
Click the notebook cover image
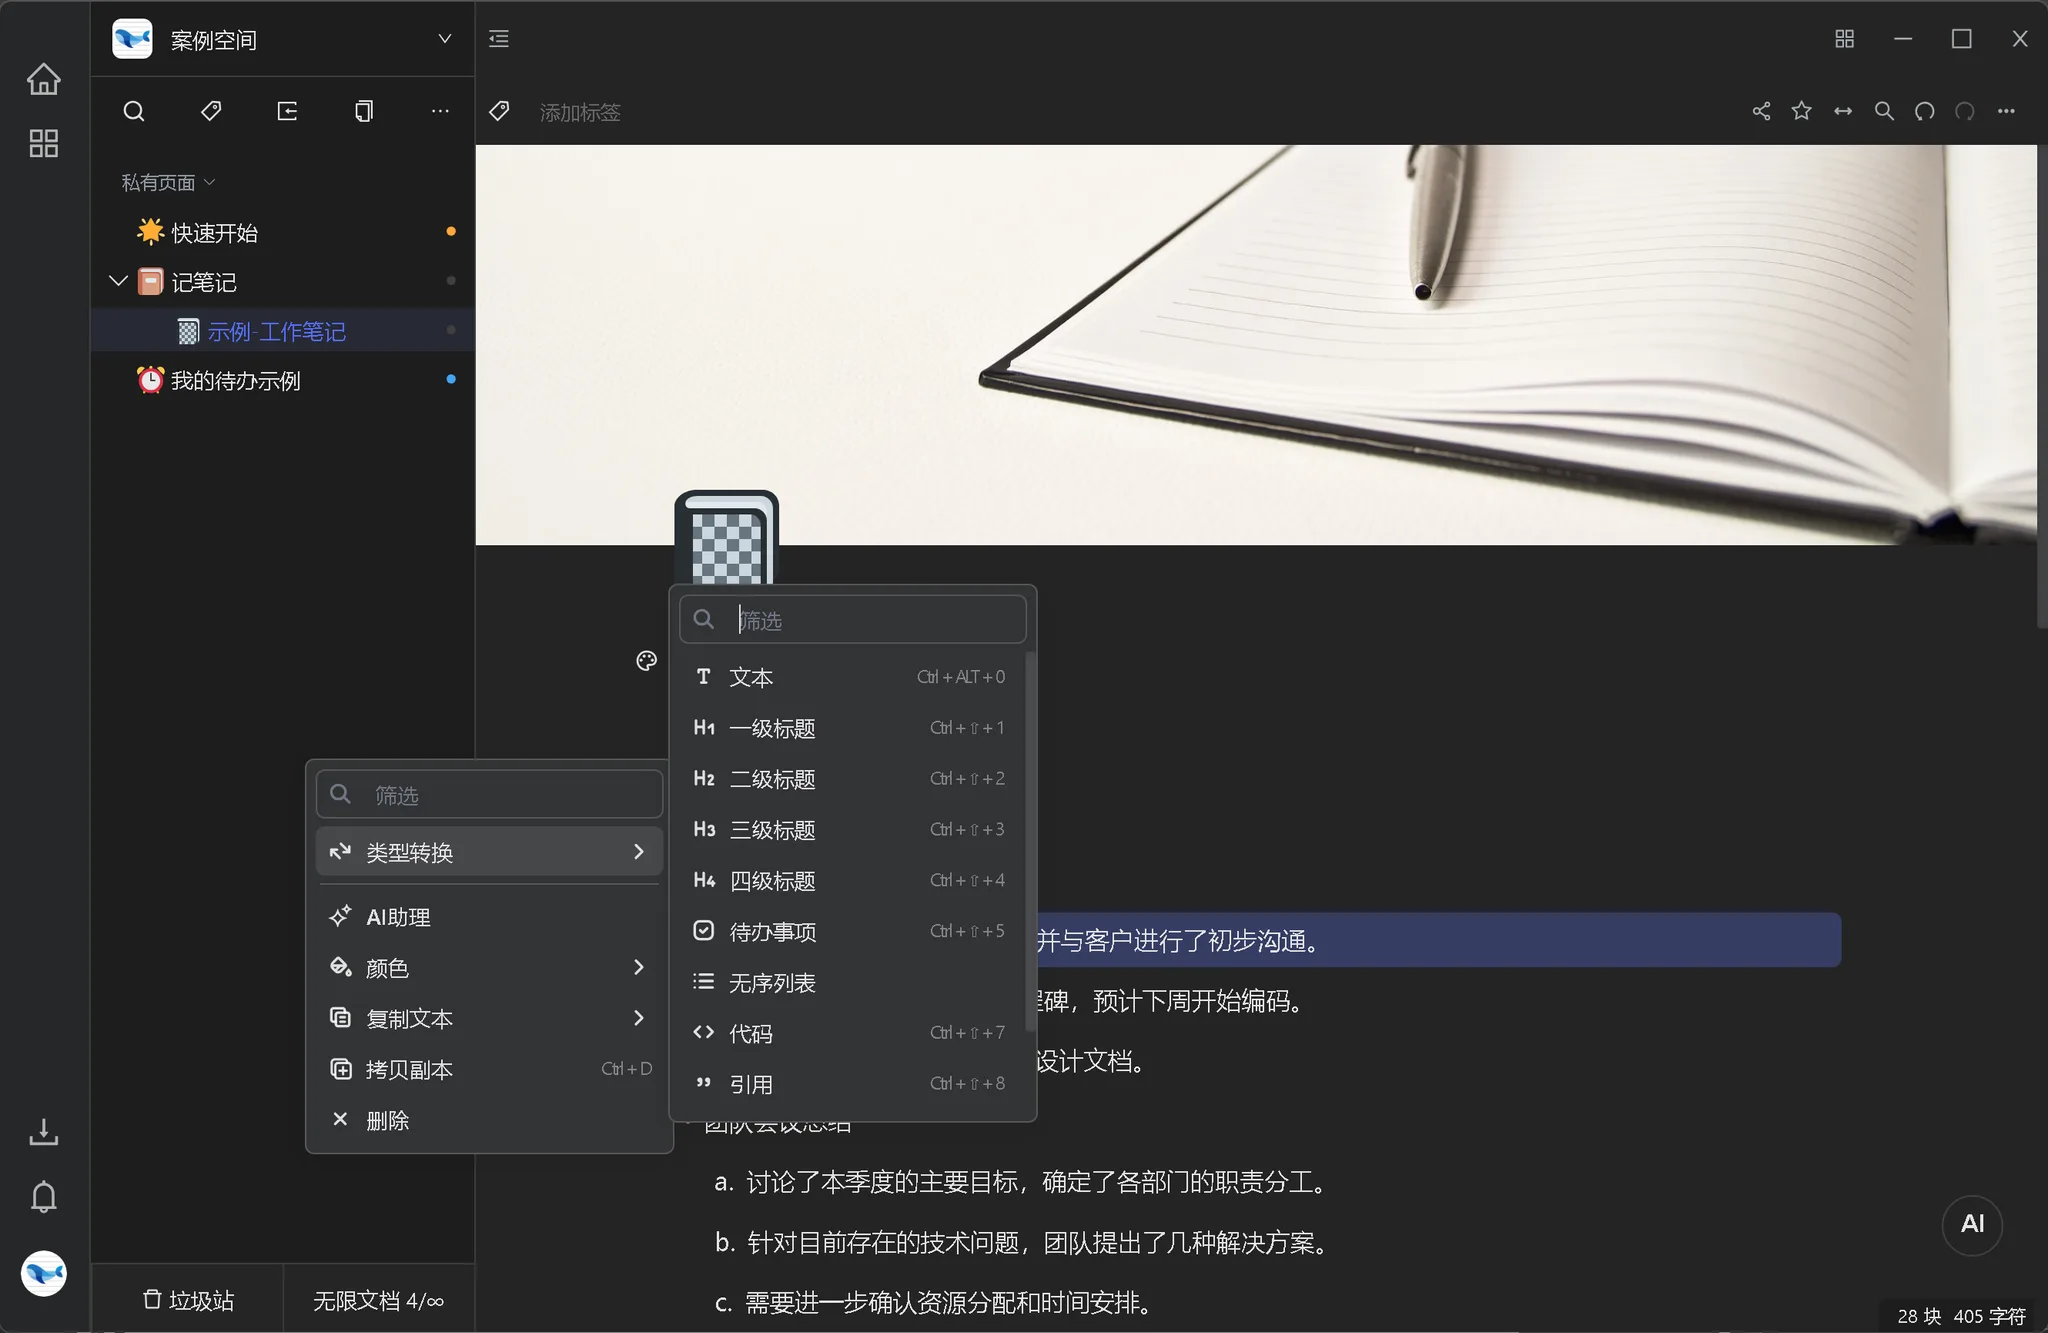[1255, 345]
